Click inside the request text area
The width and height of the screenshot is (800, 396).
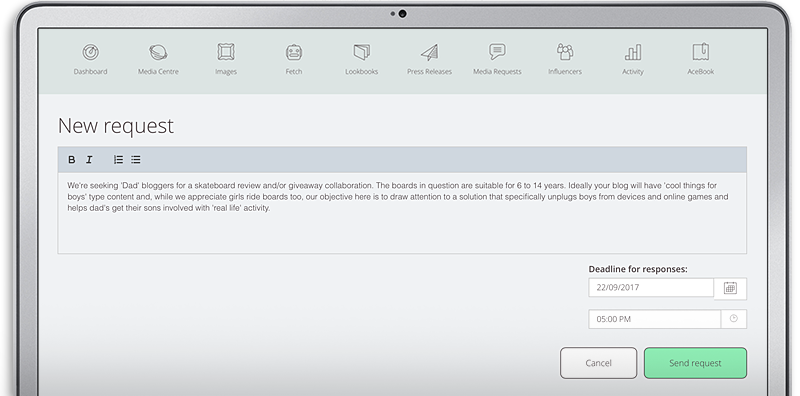tap(402, 213)
